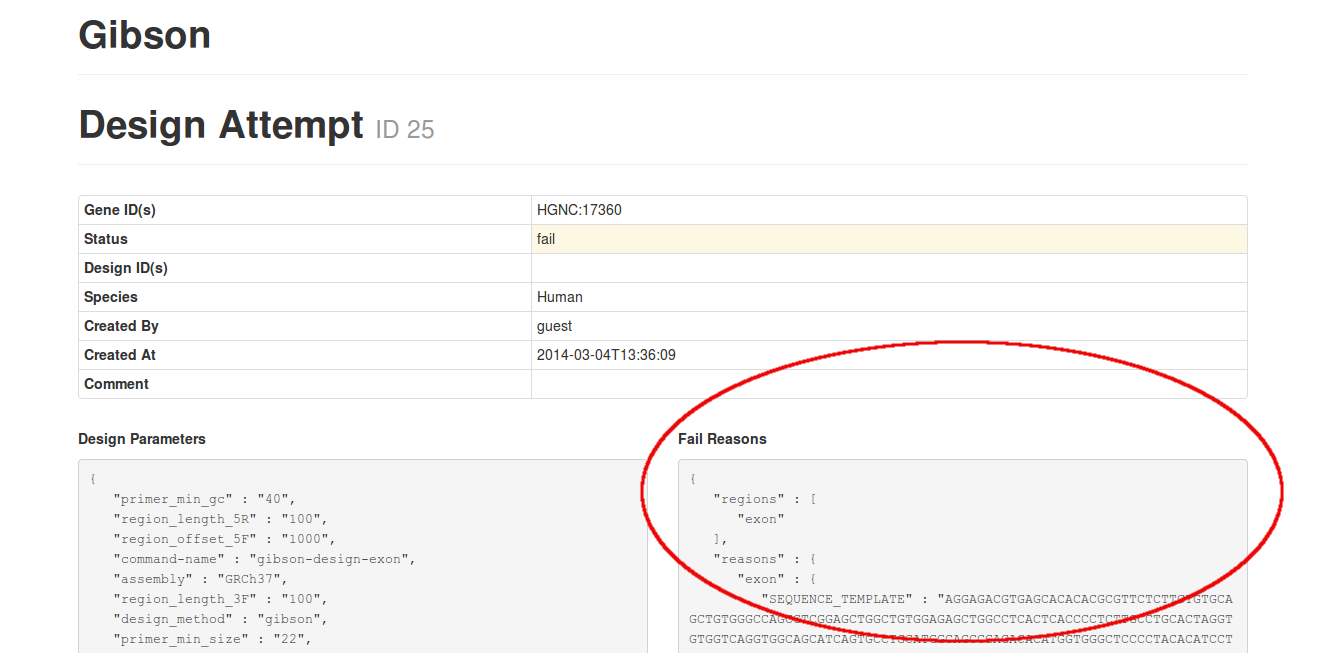Click the Design Attempt heading
The height and width of the screenshot is (653, 1324).
221,126
